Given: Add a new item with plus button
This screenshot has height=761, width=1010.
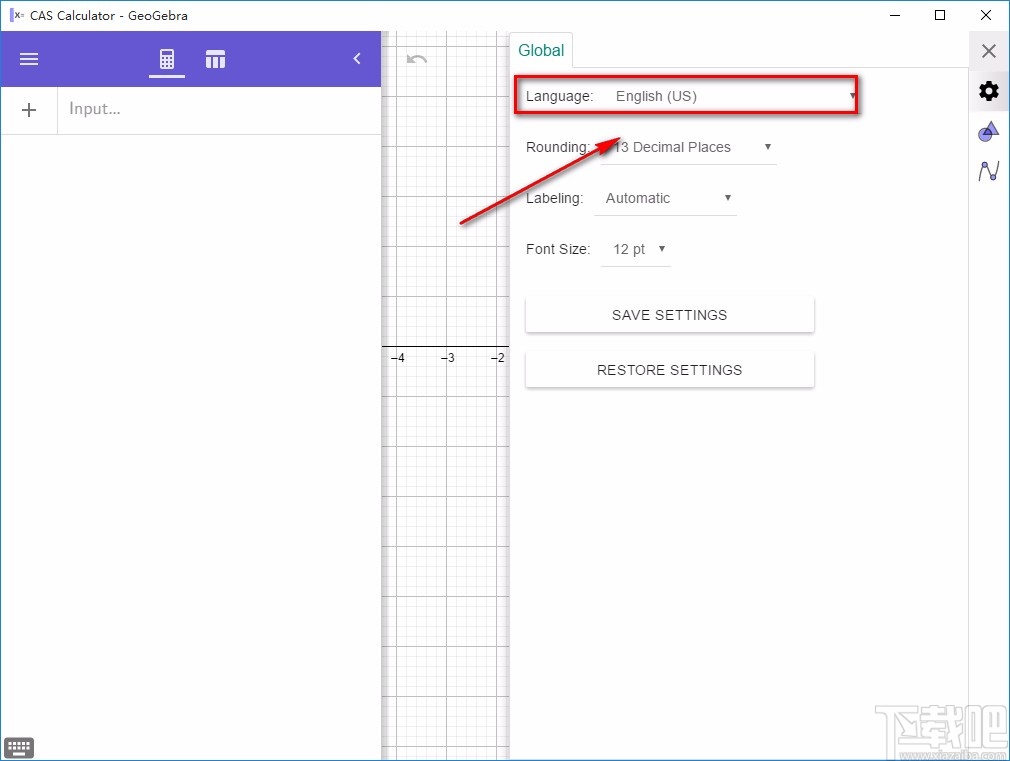Looking at the screenshot, I should [29, 110].
